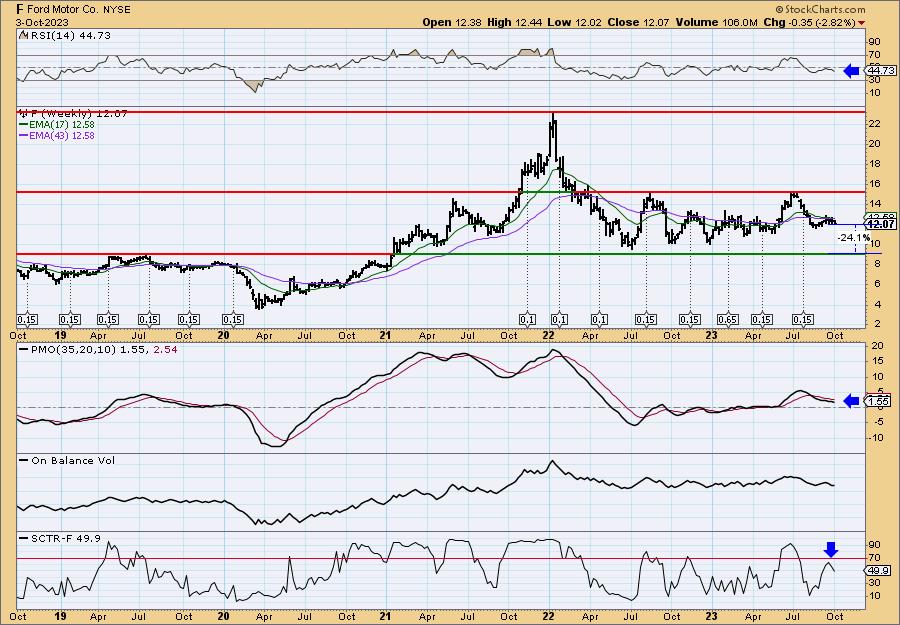Select the EMA(17) 12.58 legend entry

pos(57,125)
